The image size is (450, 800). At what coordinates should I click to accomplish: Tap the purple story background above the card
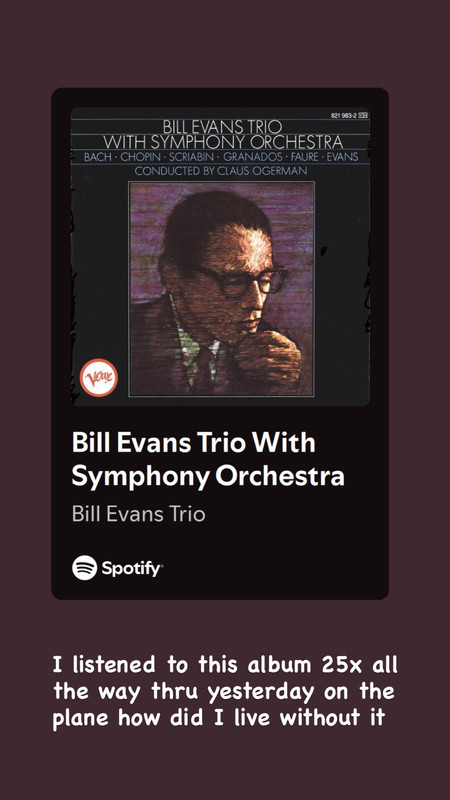(x=225, y=43)
